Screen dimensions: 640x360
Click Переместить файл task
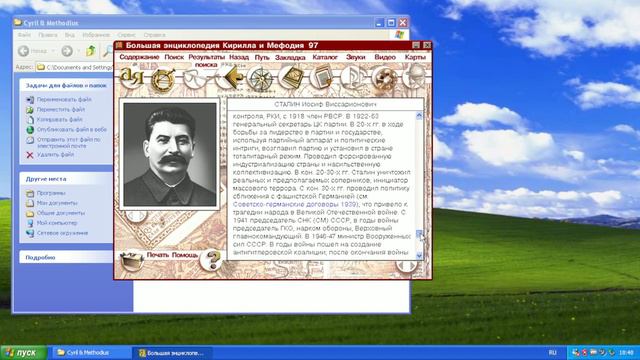[x=61, y=109]
